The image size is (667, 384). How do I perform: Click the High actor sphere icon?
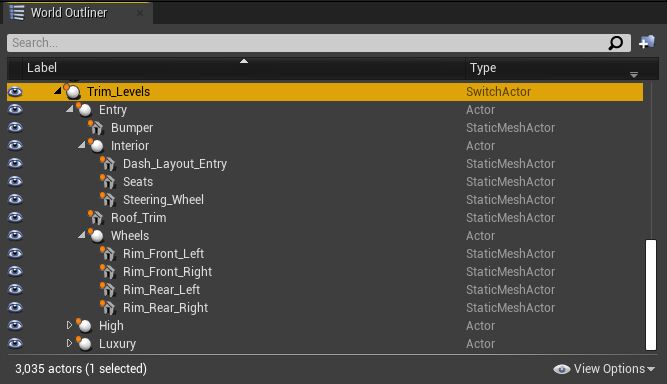(x=84, y=326)
